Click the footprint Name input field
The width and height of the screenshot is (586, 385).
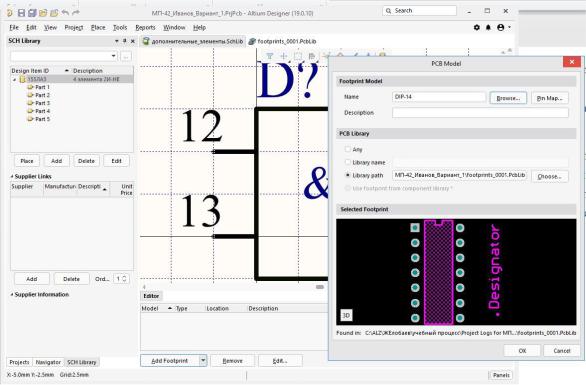(439, 97)
